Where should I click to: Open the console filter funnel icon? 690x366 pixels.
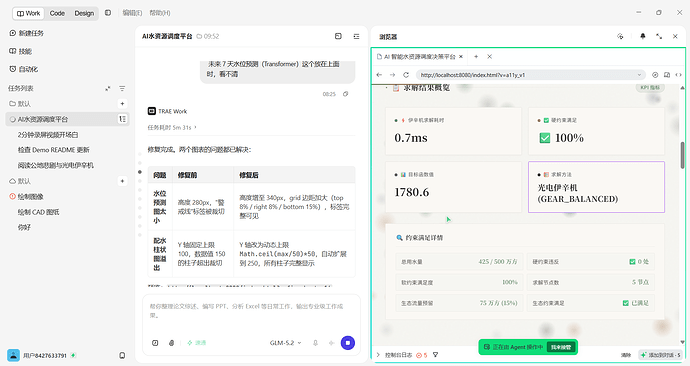coord(436,355)
